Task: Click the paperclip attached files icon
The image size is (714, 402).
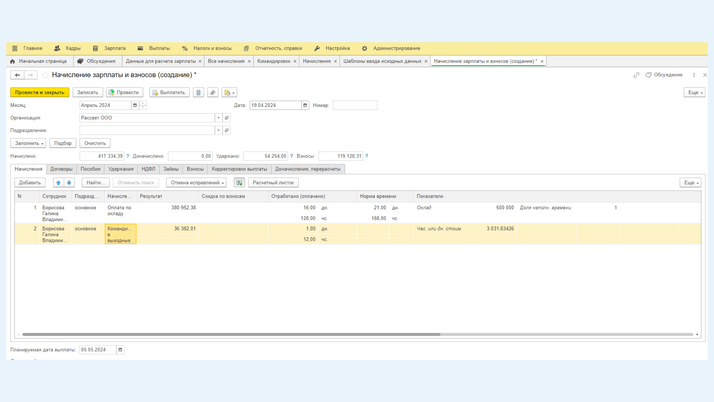Action: (213, 92)
